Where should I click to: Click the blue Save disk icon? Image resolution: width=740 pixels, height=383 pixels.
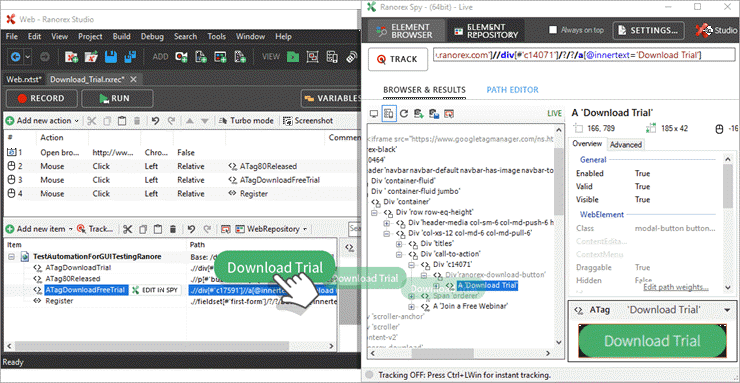point(111,57)
